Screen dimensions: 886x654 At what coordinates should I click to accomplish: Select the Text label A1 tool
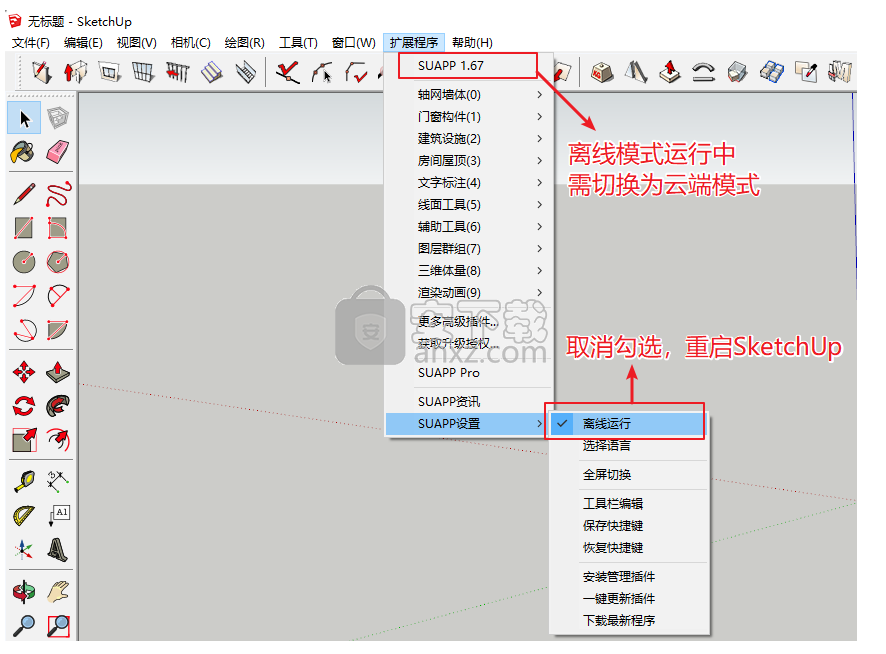[58, 515]
